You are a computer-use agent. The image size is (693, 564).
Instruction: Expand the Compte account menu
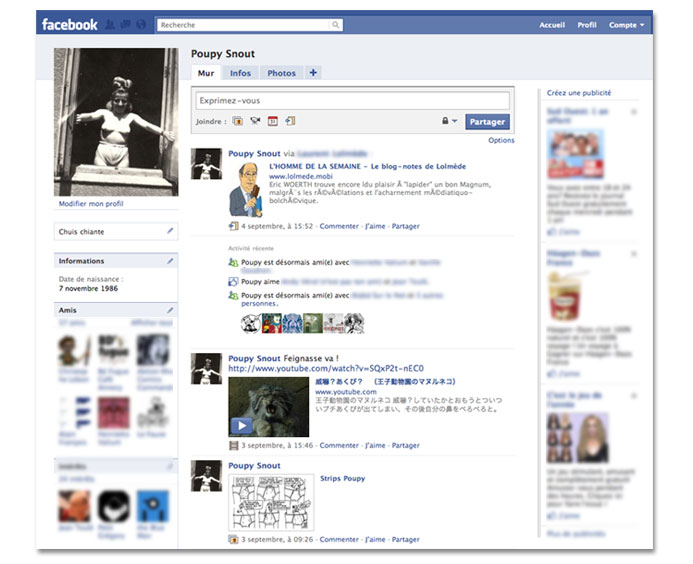pyautogui.click(x=627, y=25)
